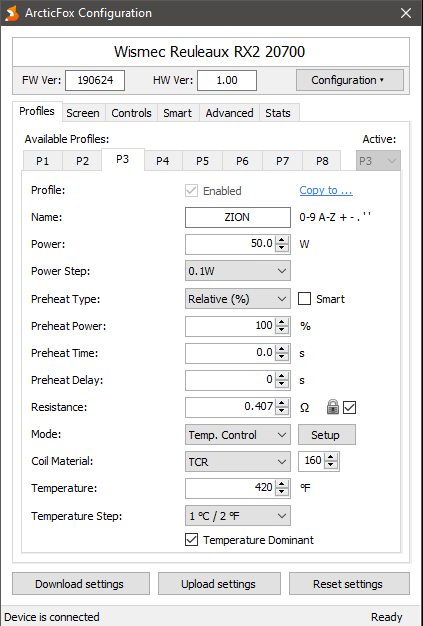Viewport: 423px width, 626px height.
Task: Select profile tab P3
Action: pyautogui.click(x=123, y=159)
